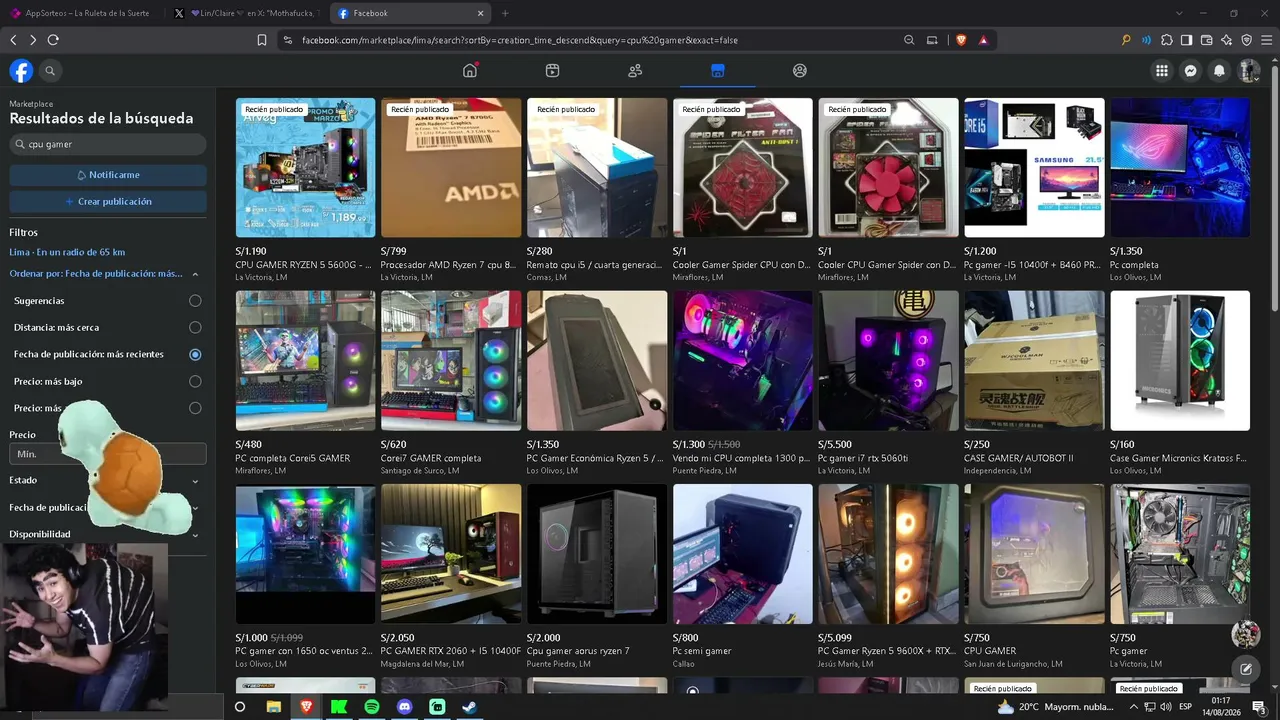
Task: Go back in the browser
Action: (13, 40)
